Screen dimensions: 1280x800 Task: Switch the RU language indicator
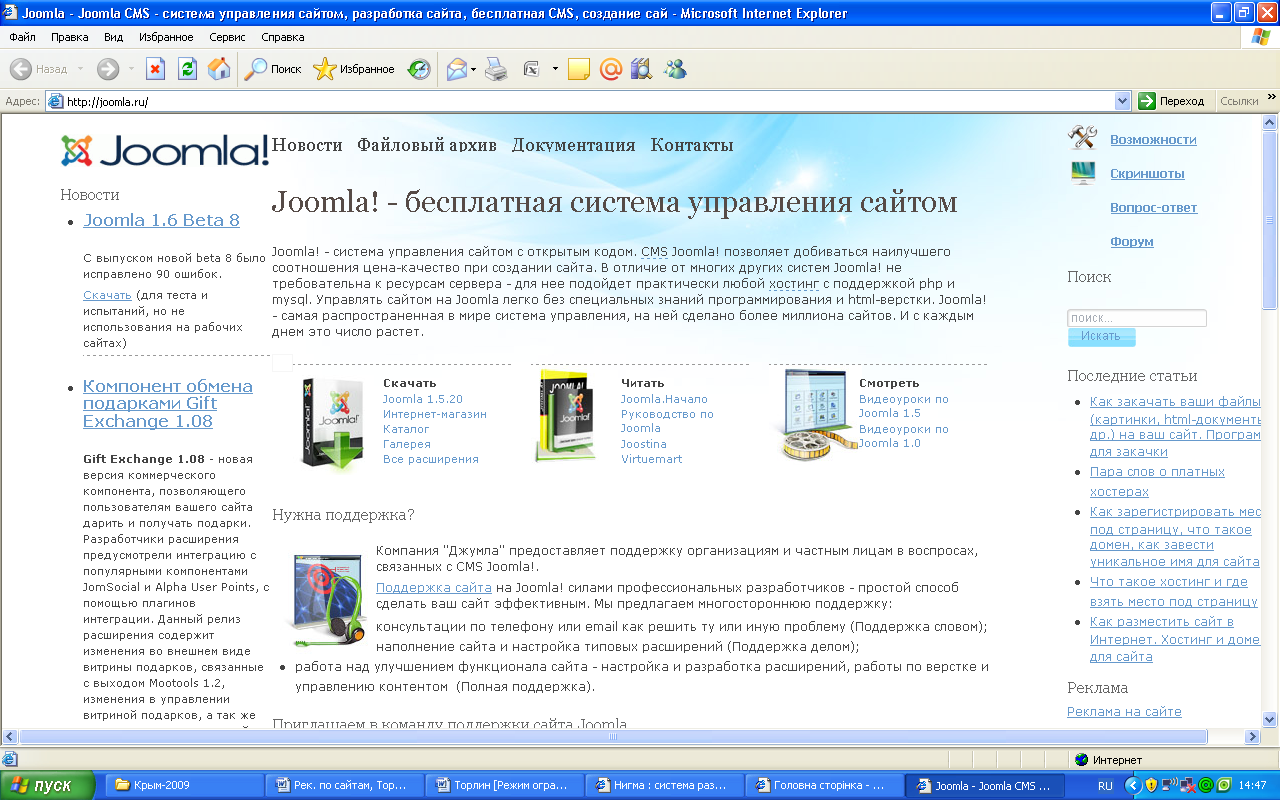tap(1105, 786)
